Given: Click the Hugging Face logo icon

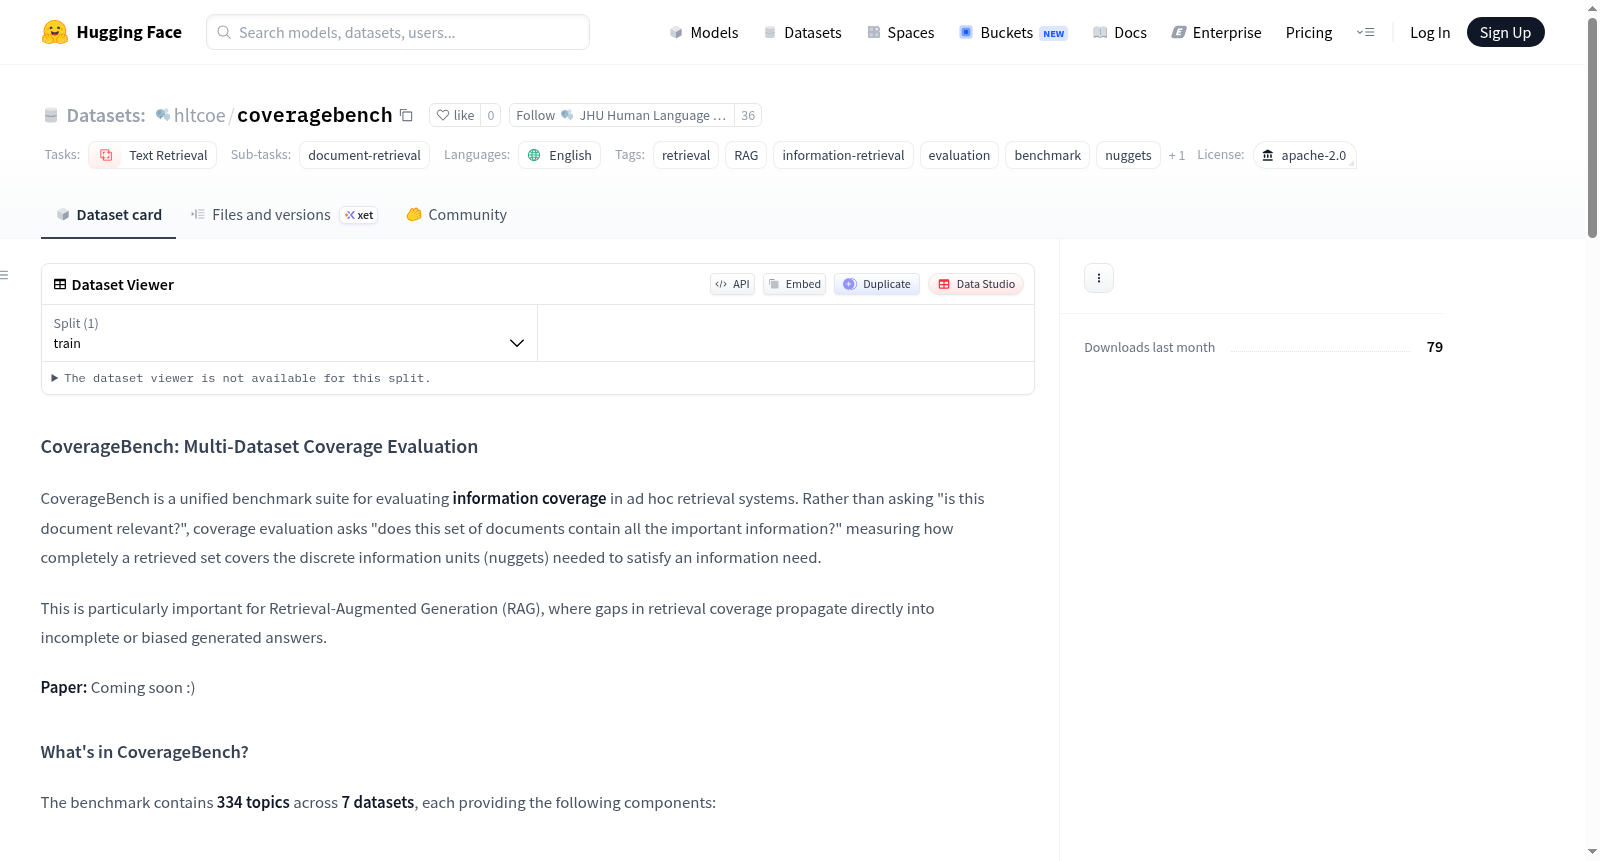Looking at the screenshot, I should (55, 32).
